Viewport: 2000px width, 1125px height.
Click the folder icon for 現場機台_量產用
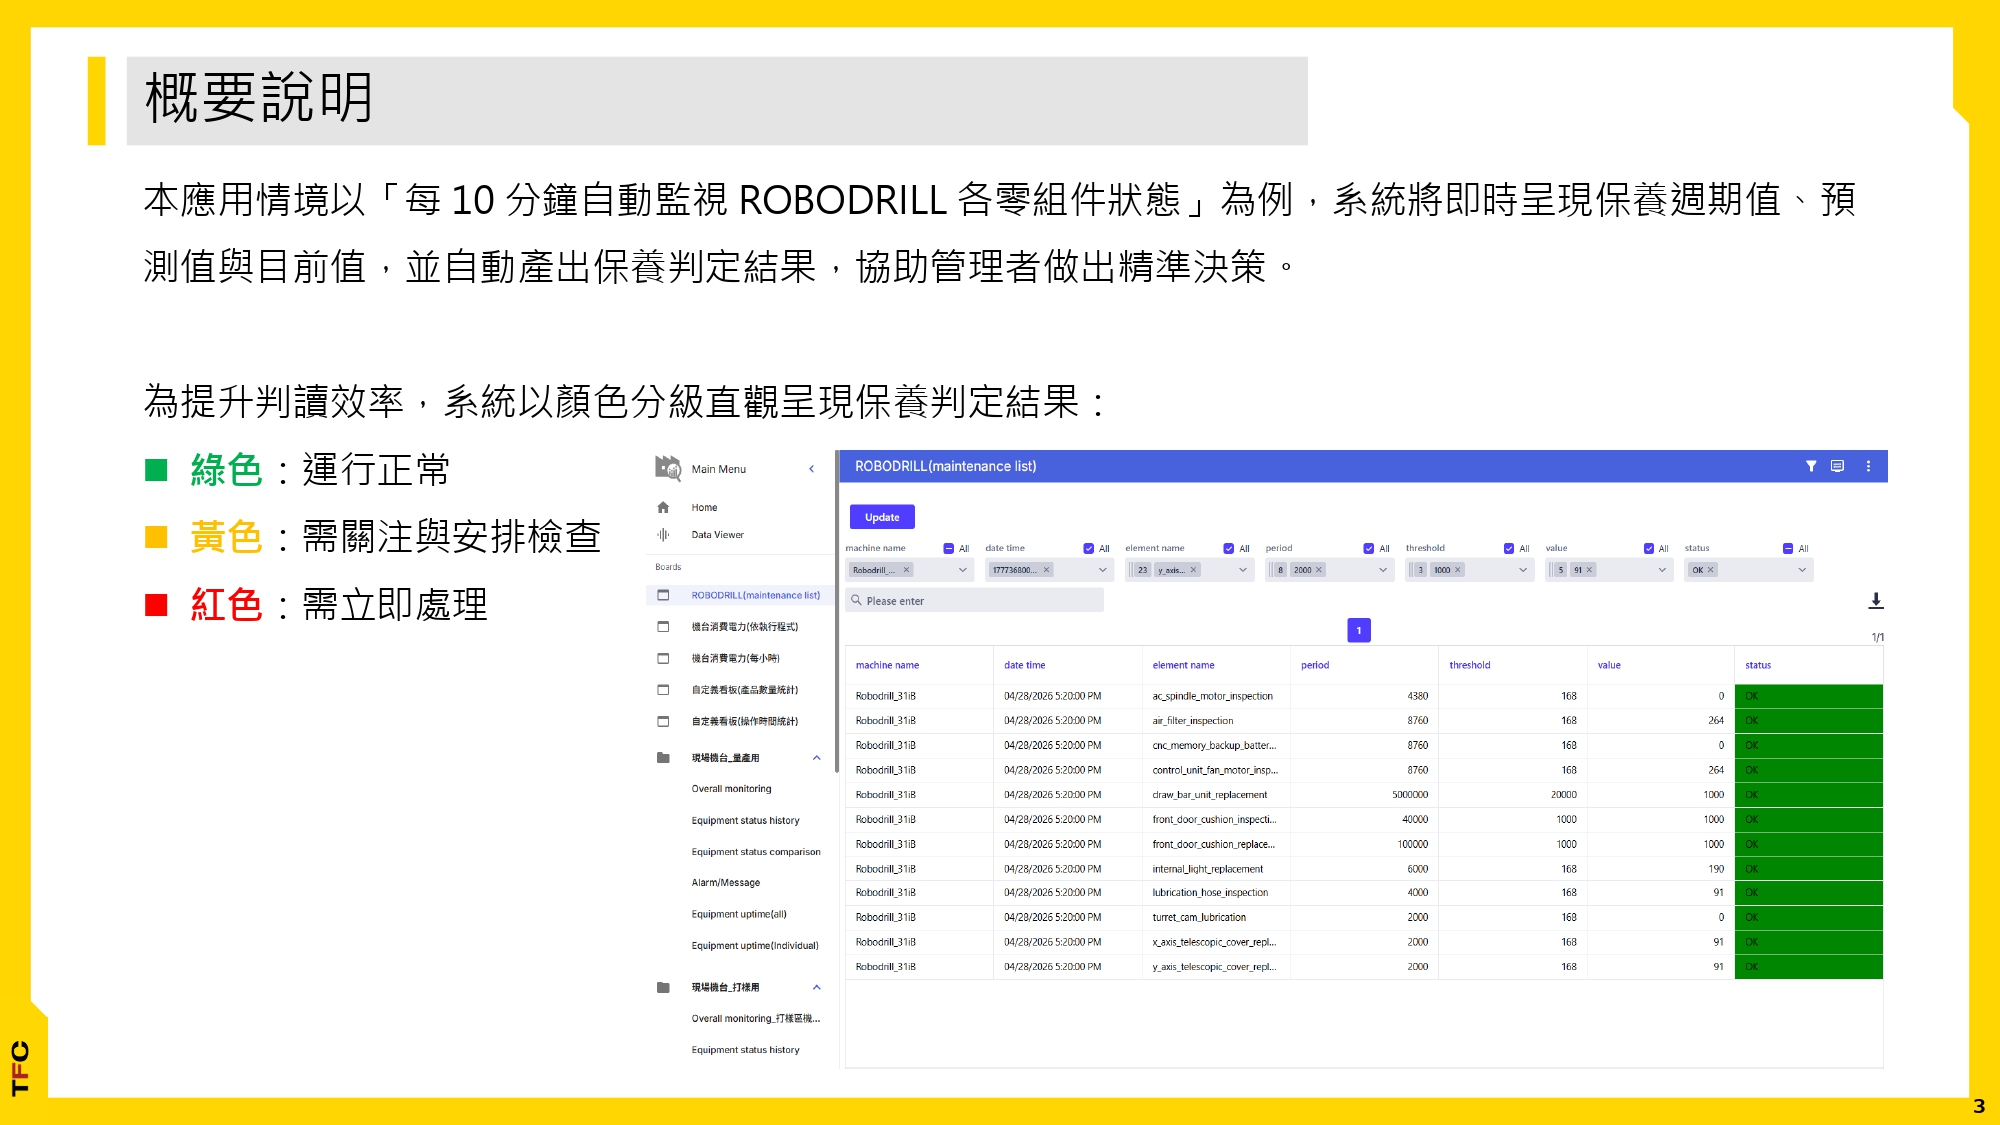coord(663,758)
